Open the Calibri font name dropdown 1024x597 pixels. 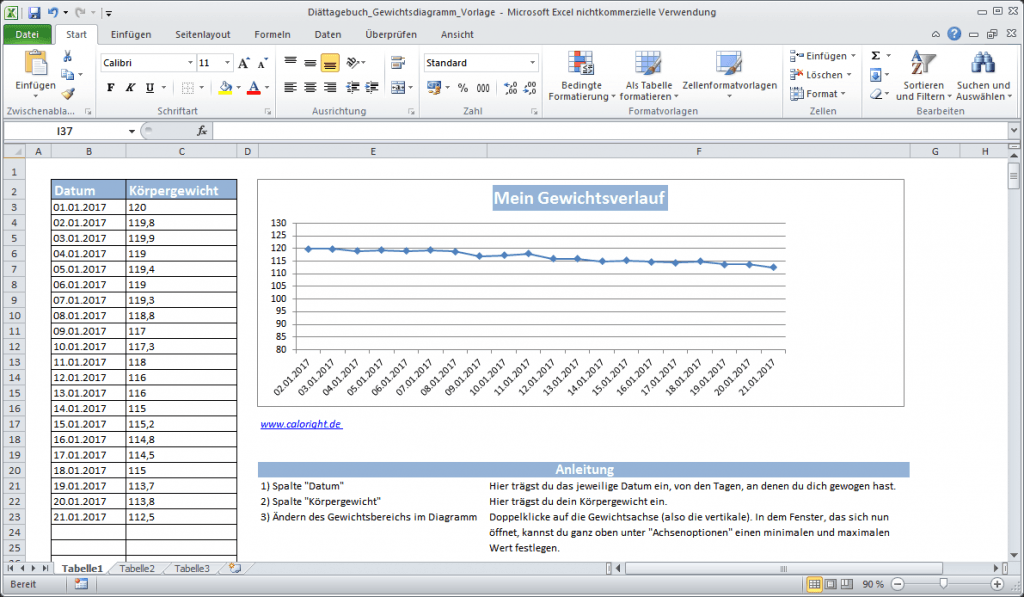coord(190,63)
